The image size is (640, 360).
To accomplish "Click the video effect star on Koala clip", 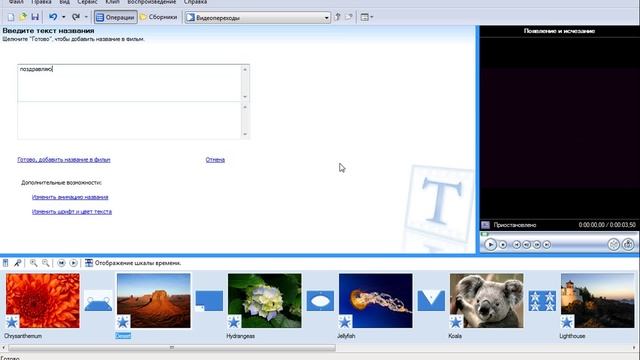I will click(x=456, y=322).
